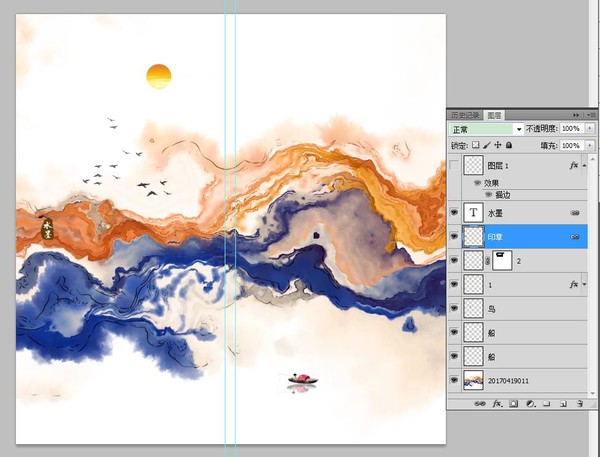Switch to the 图层 tab
This screenshot has width=600, height=457.
(494, 115)
